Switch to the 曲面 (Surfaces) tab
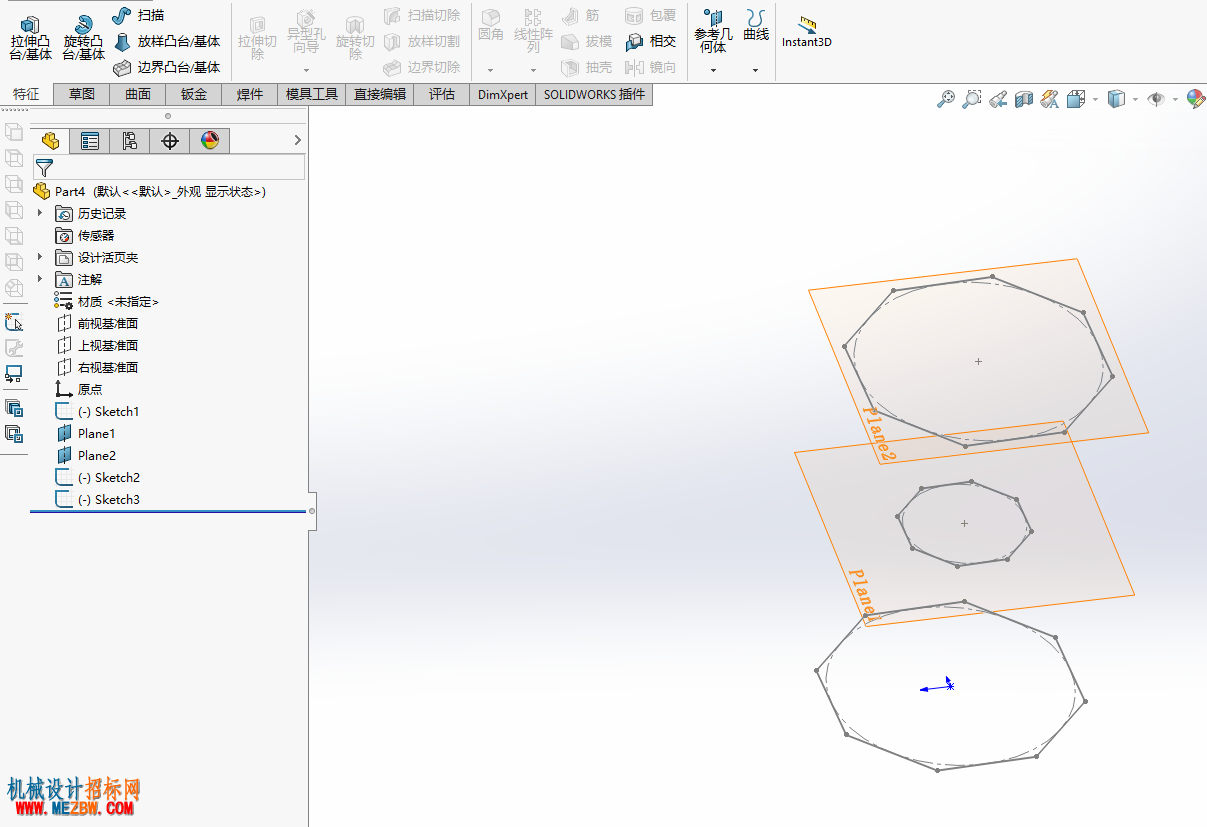This screenshot has width=1207, height=827. (138, 94)
